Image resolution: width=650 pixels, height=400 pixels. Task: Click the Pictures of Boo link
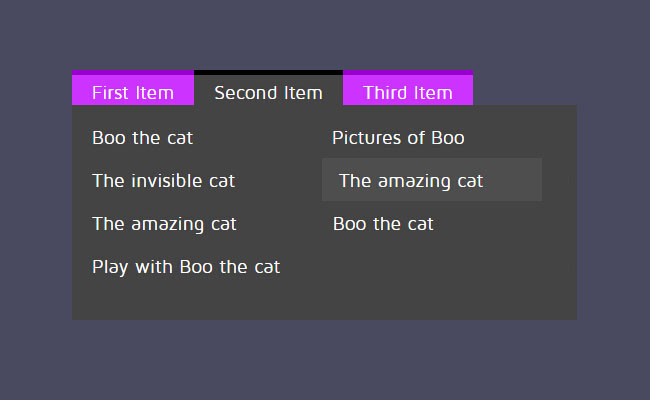click(x=398, y=138)
